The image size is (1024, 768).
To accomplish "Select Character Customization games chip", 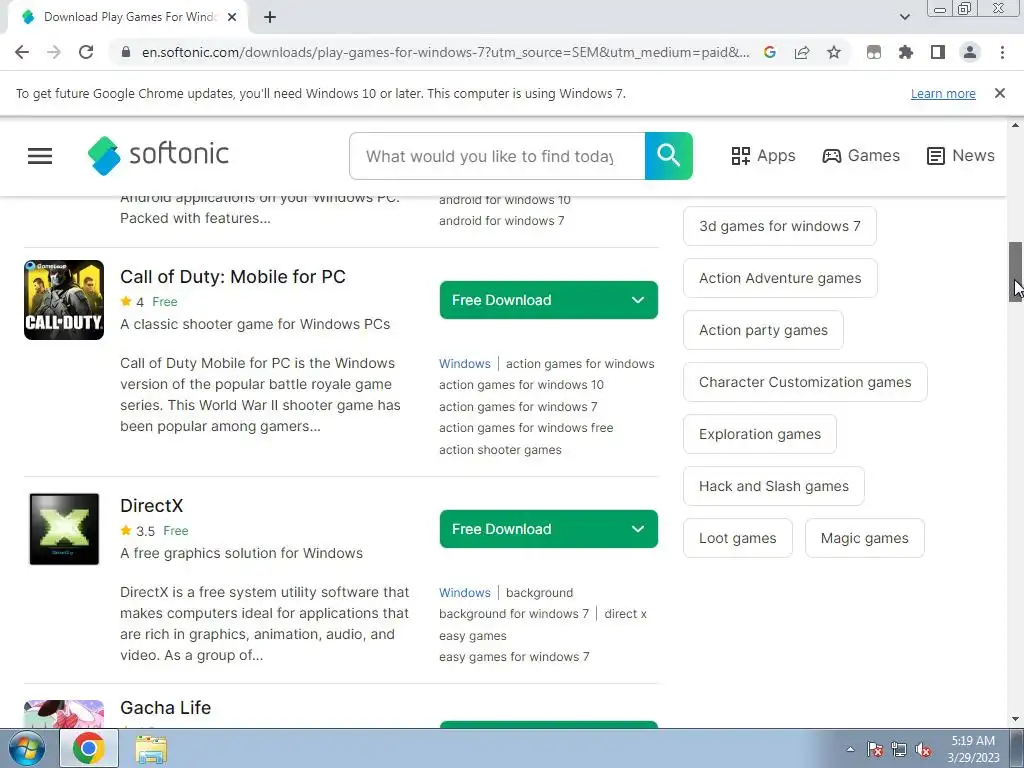I will 805,382.
